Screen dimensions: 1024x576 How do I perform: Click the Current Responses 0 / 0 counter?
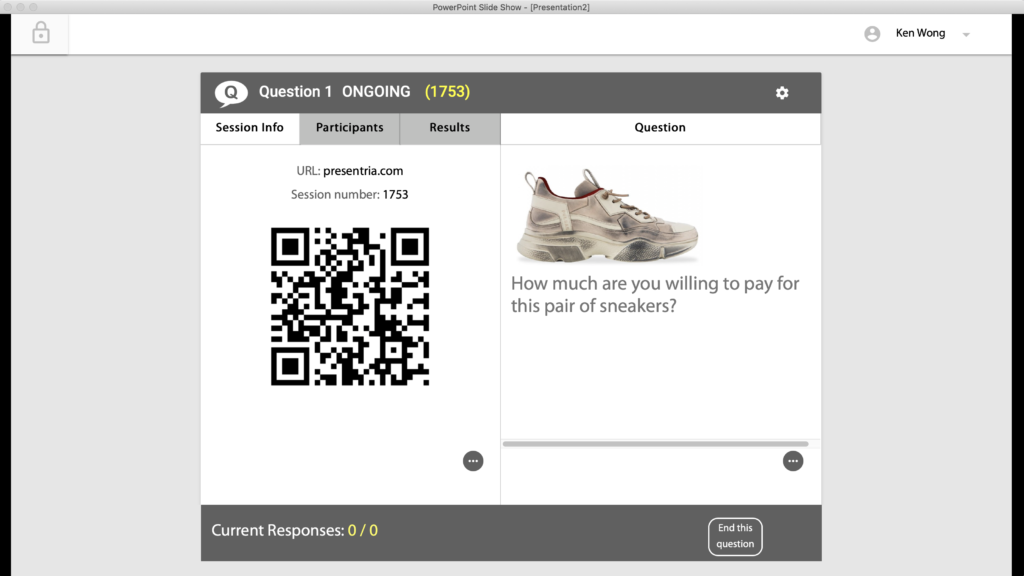point(295,530)
